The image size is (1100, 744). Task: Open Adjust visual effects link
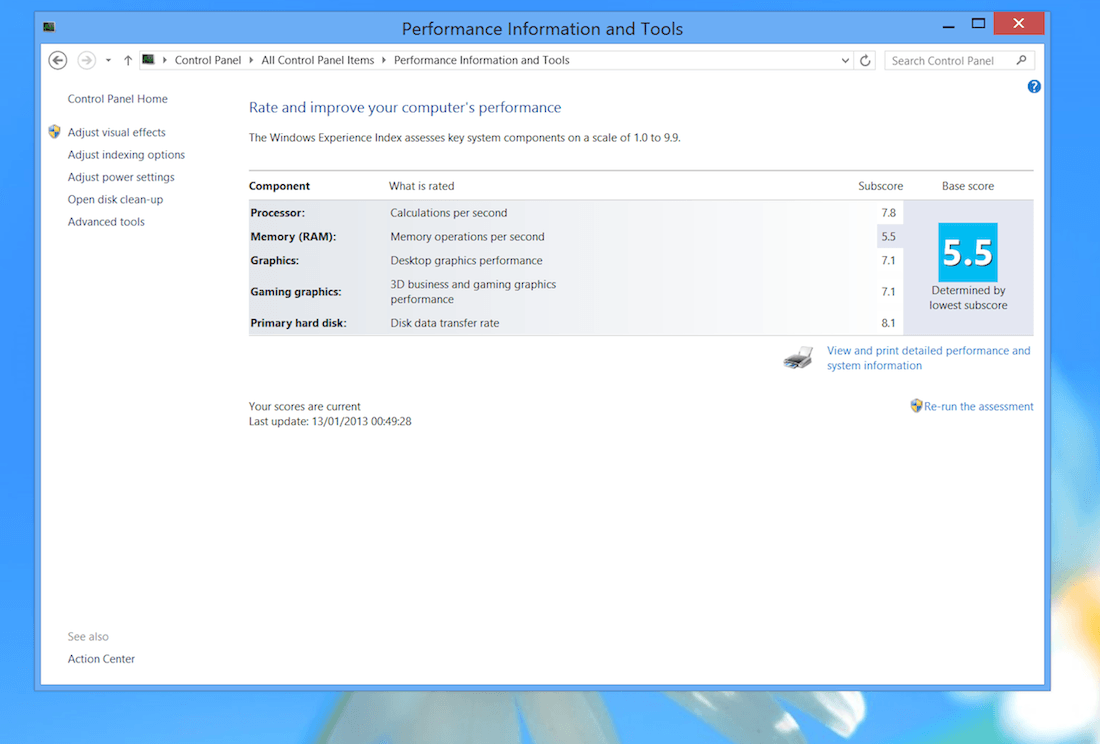116,132
